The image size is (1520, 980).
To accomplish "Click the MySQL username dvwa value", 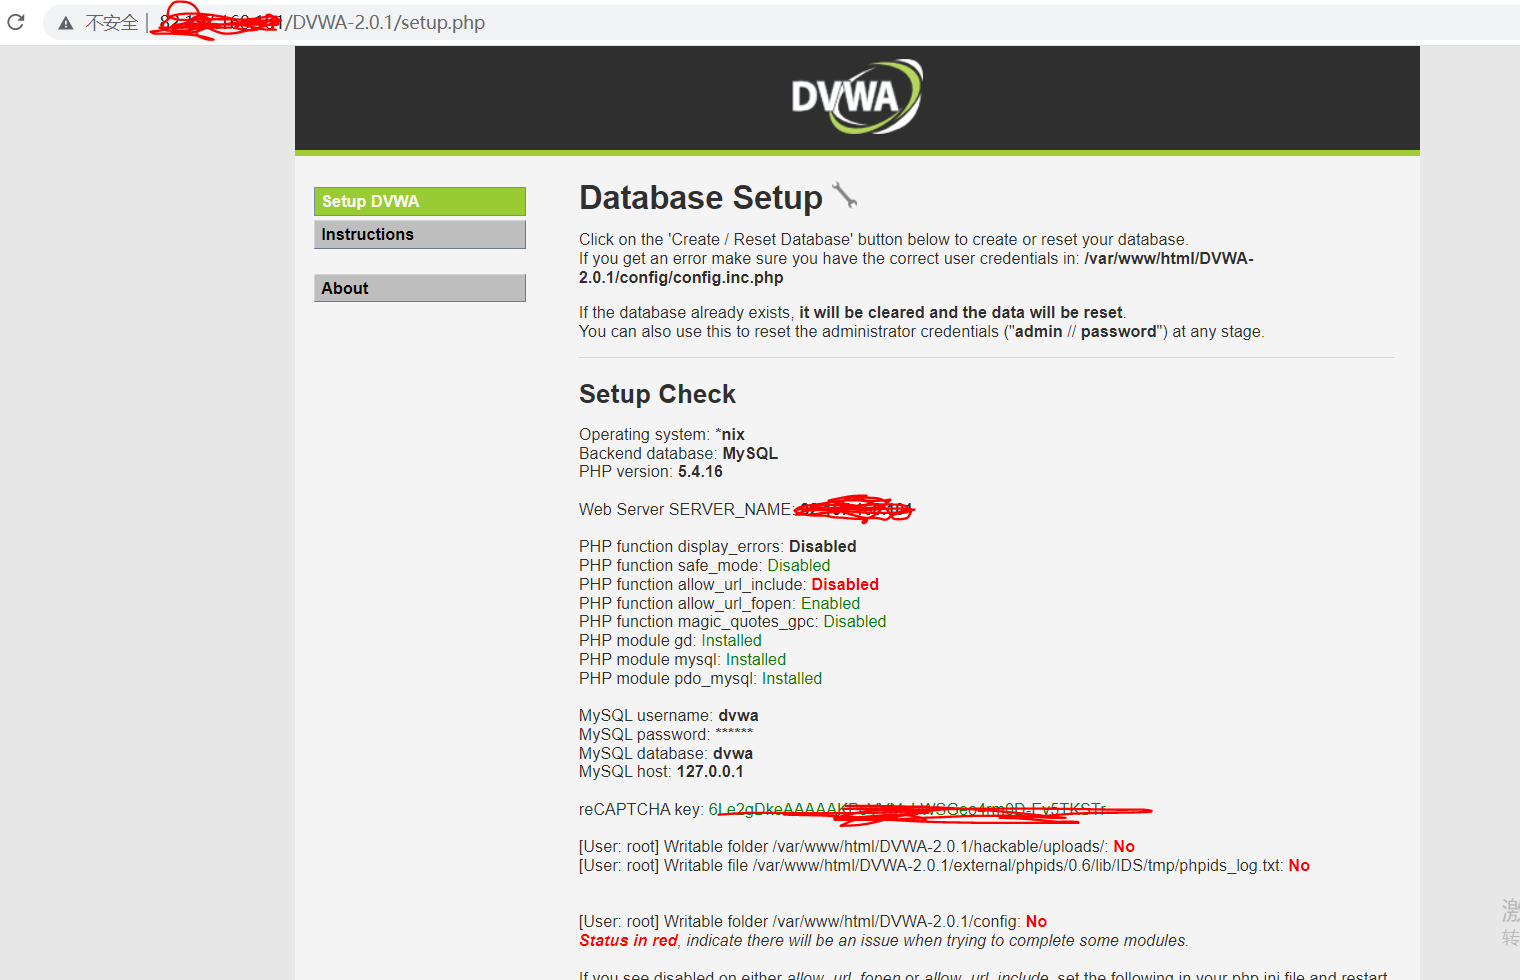I will click(x=738, y=716).
